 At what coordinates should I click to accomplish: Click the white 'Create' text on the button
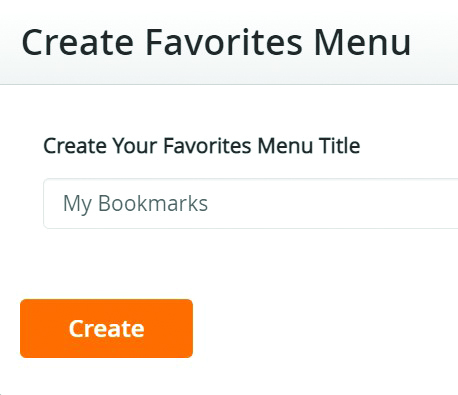[106, 329]
